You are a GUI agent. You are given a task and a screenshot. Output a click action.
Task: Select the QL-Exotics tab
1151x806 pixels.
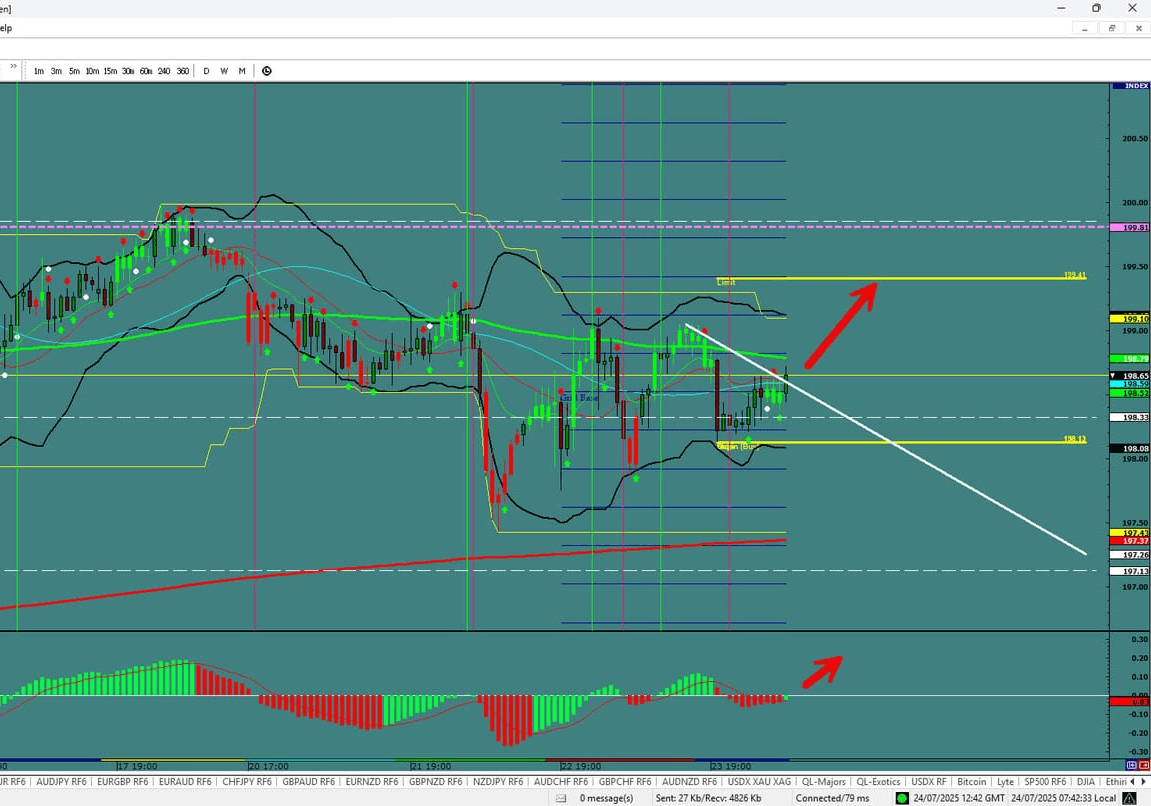pyautogui.click(x=878, y=782)
